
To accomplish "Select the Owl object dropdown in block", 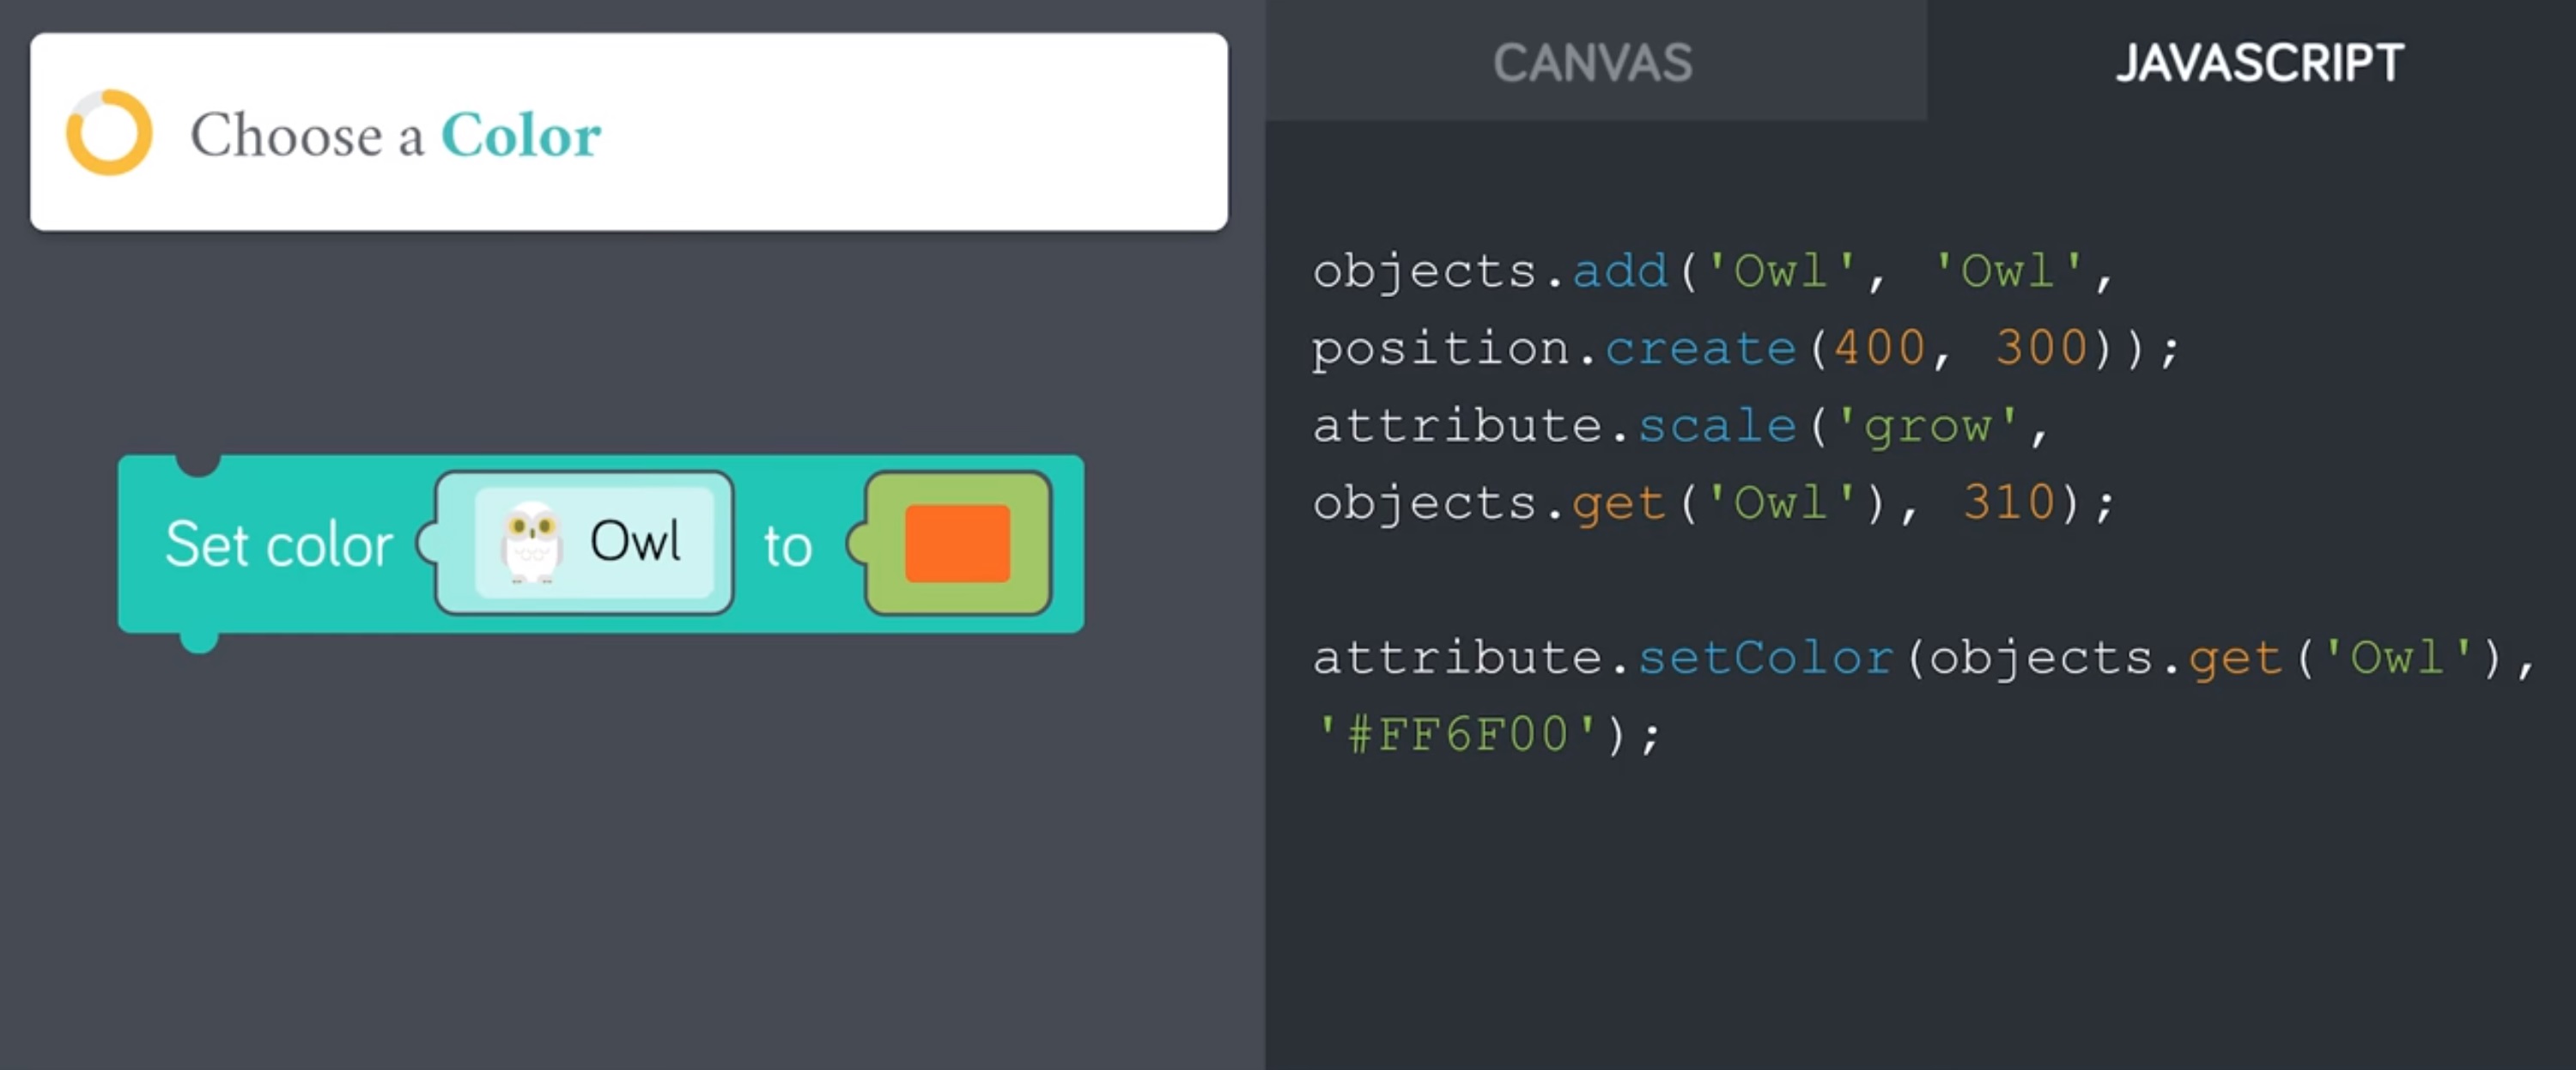I will (x=585, y=543).
